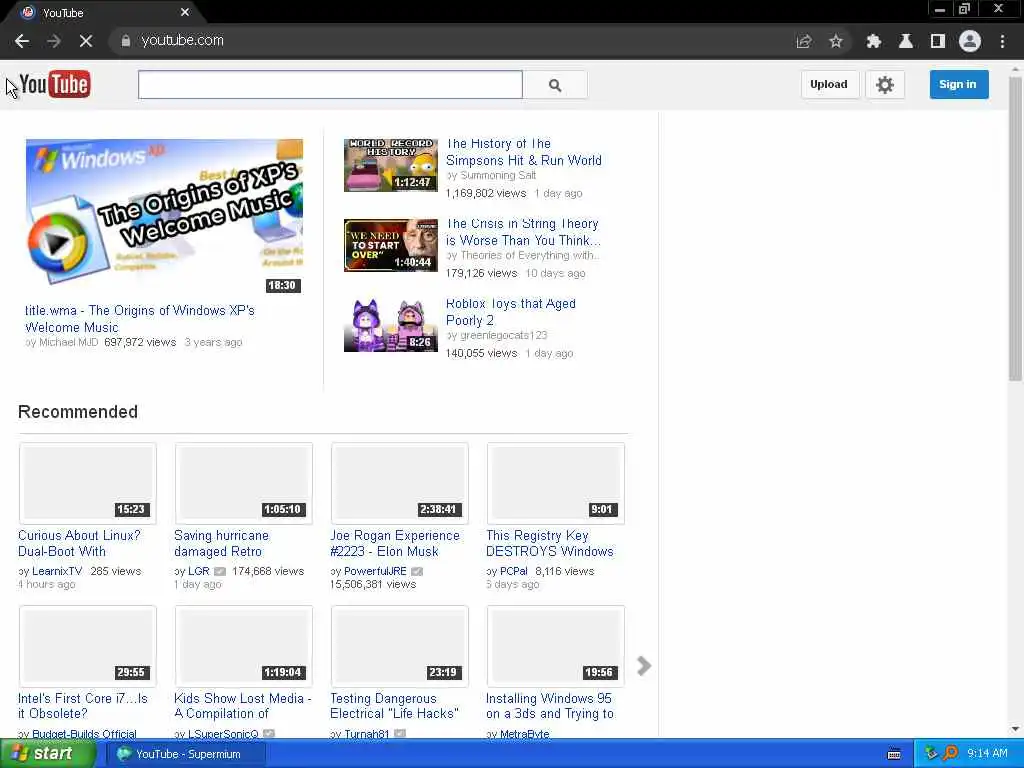
Task: Visit the LearnixTV channel link
Action: (x=57, y=571)
